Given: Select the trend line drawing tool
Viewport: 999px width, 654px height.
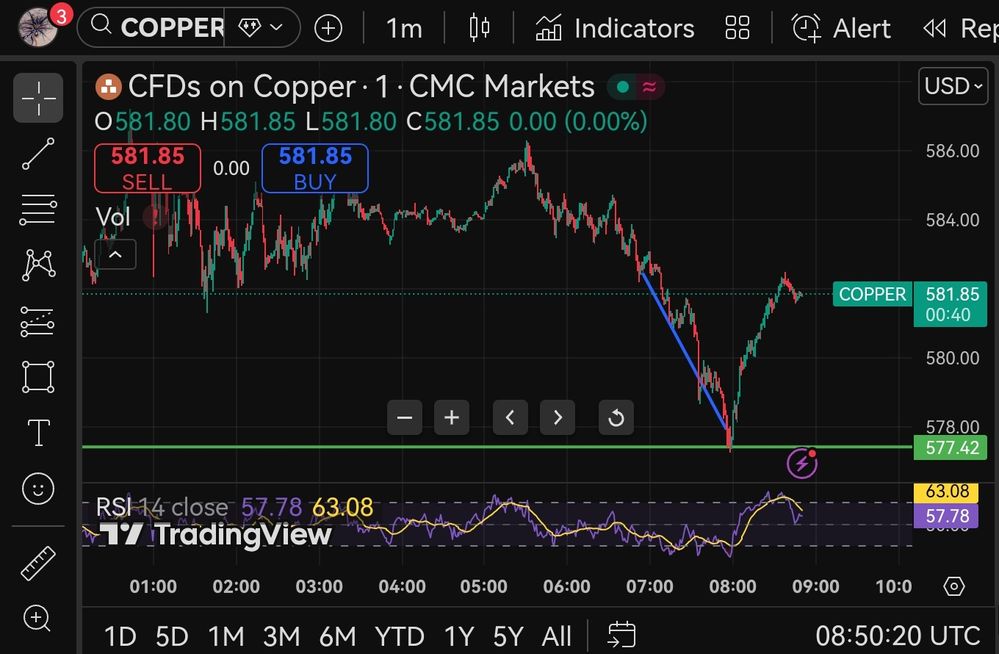Looking at the screenshot, I should (38, 154).
